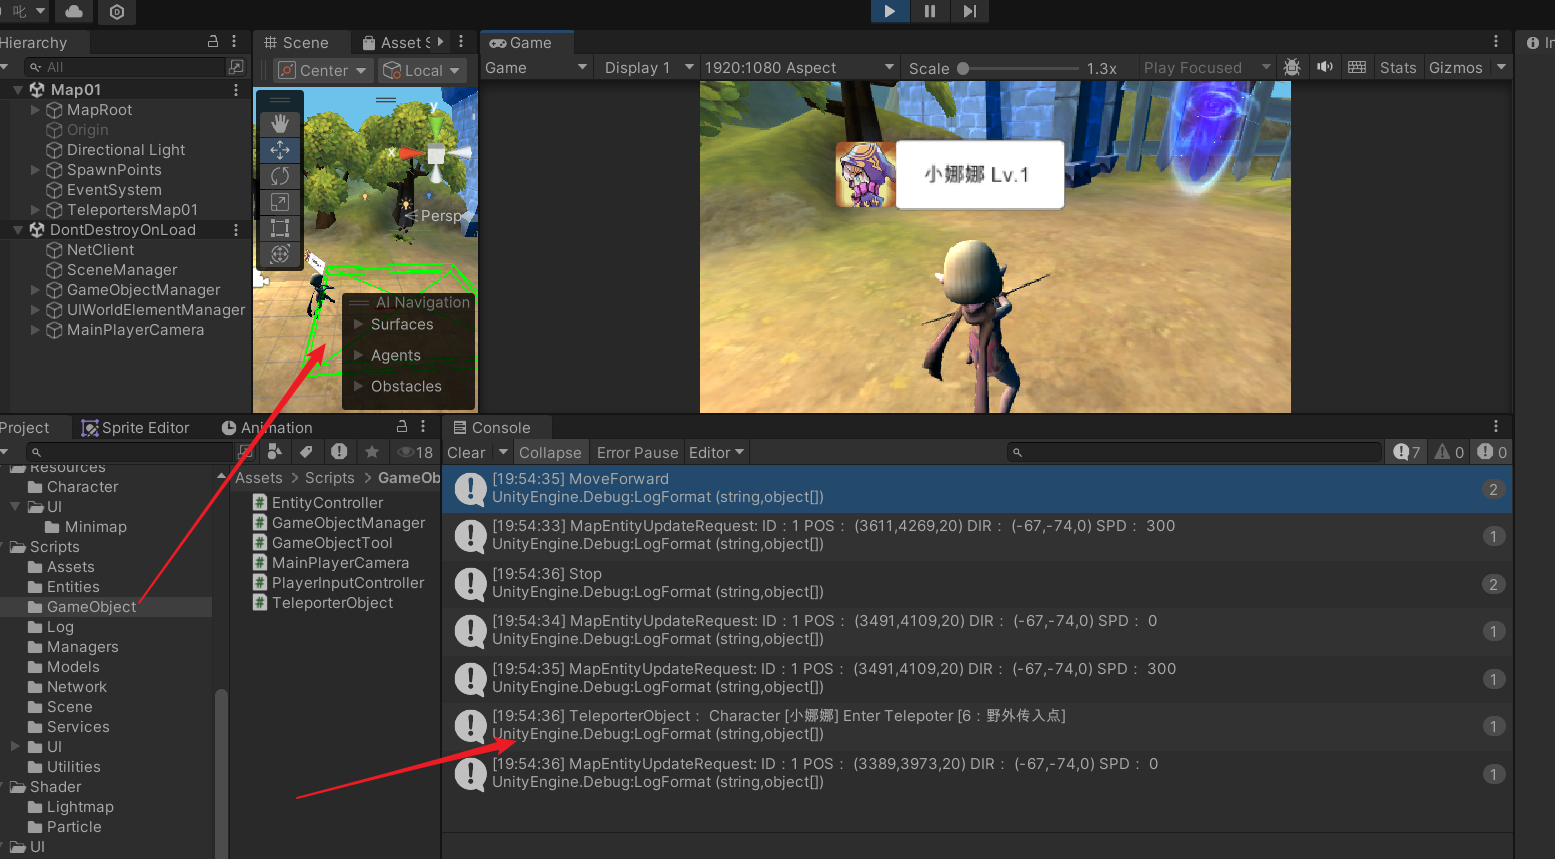Select the TeleporterObject script file

pos(332,603)
